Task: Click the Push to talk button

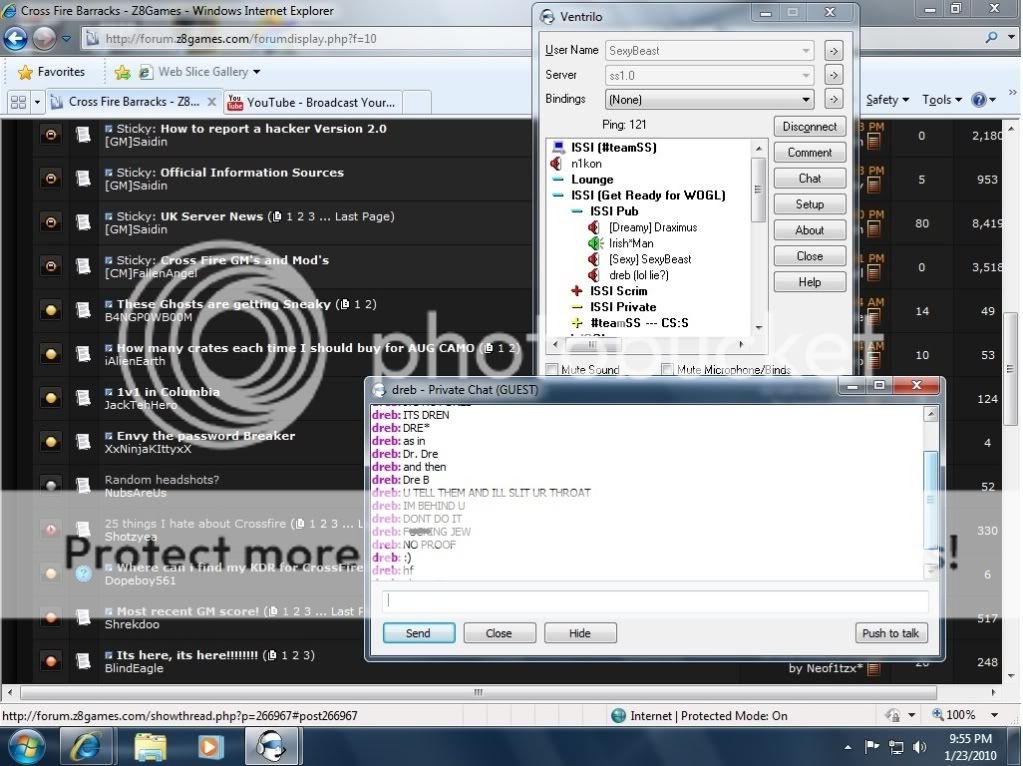Action: [x=890, y=633]
